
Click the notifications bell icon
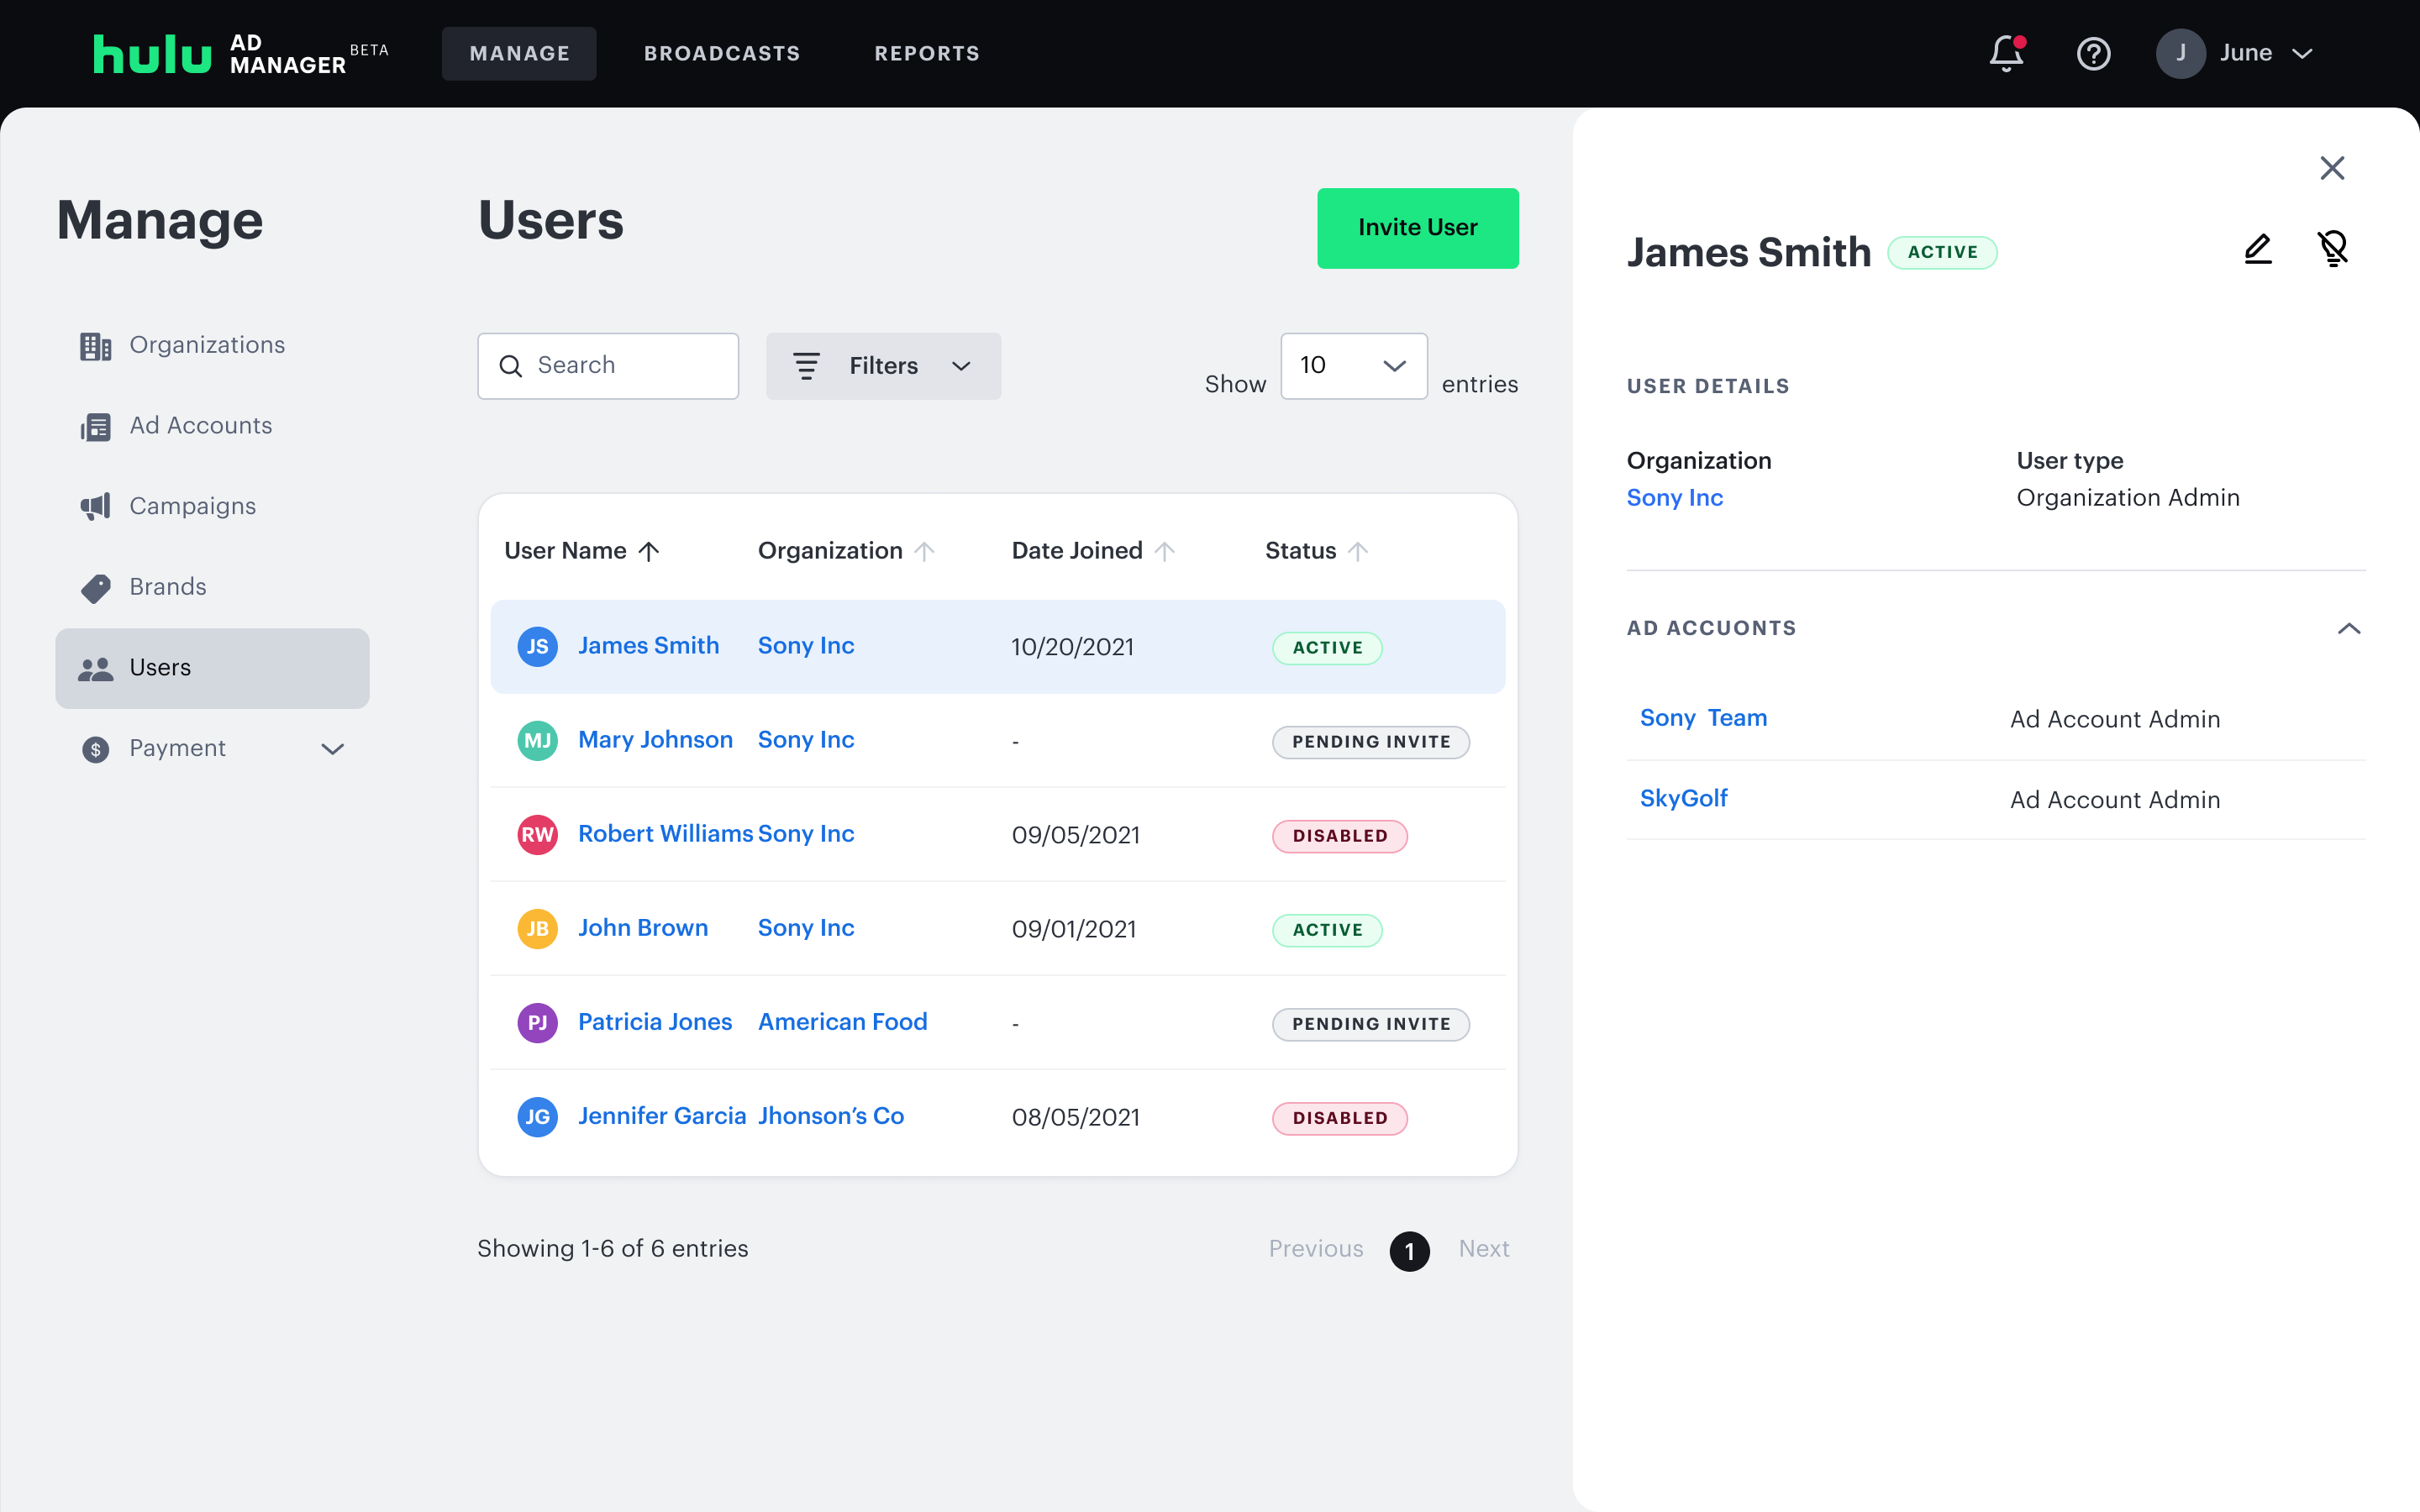2005,53
